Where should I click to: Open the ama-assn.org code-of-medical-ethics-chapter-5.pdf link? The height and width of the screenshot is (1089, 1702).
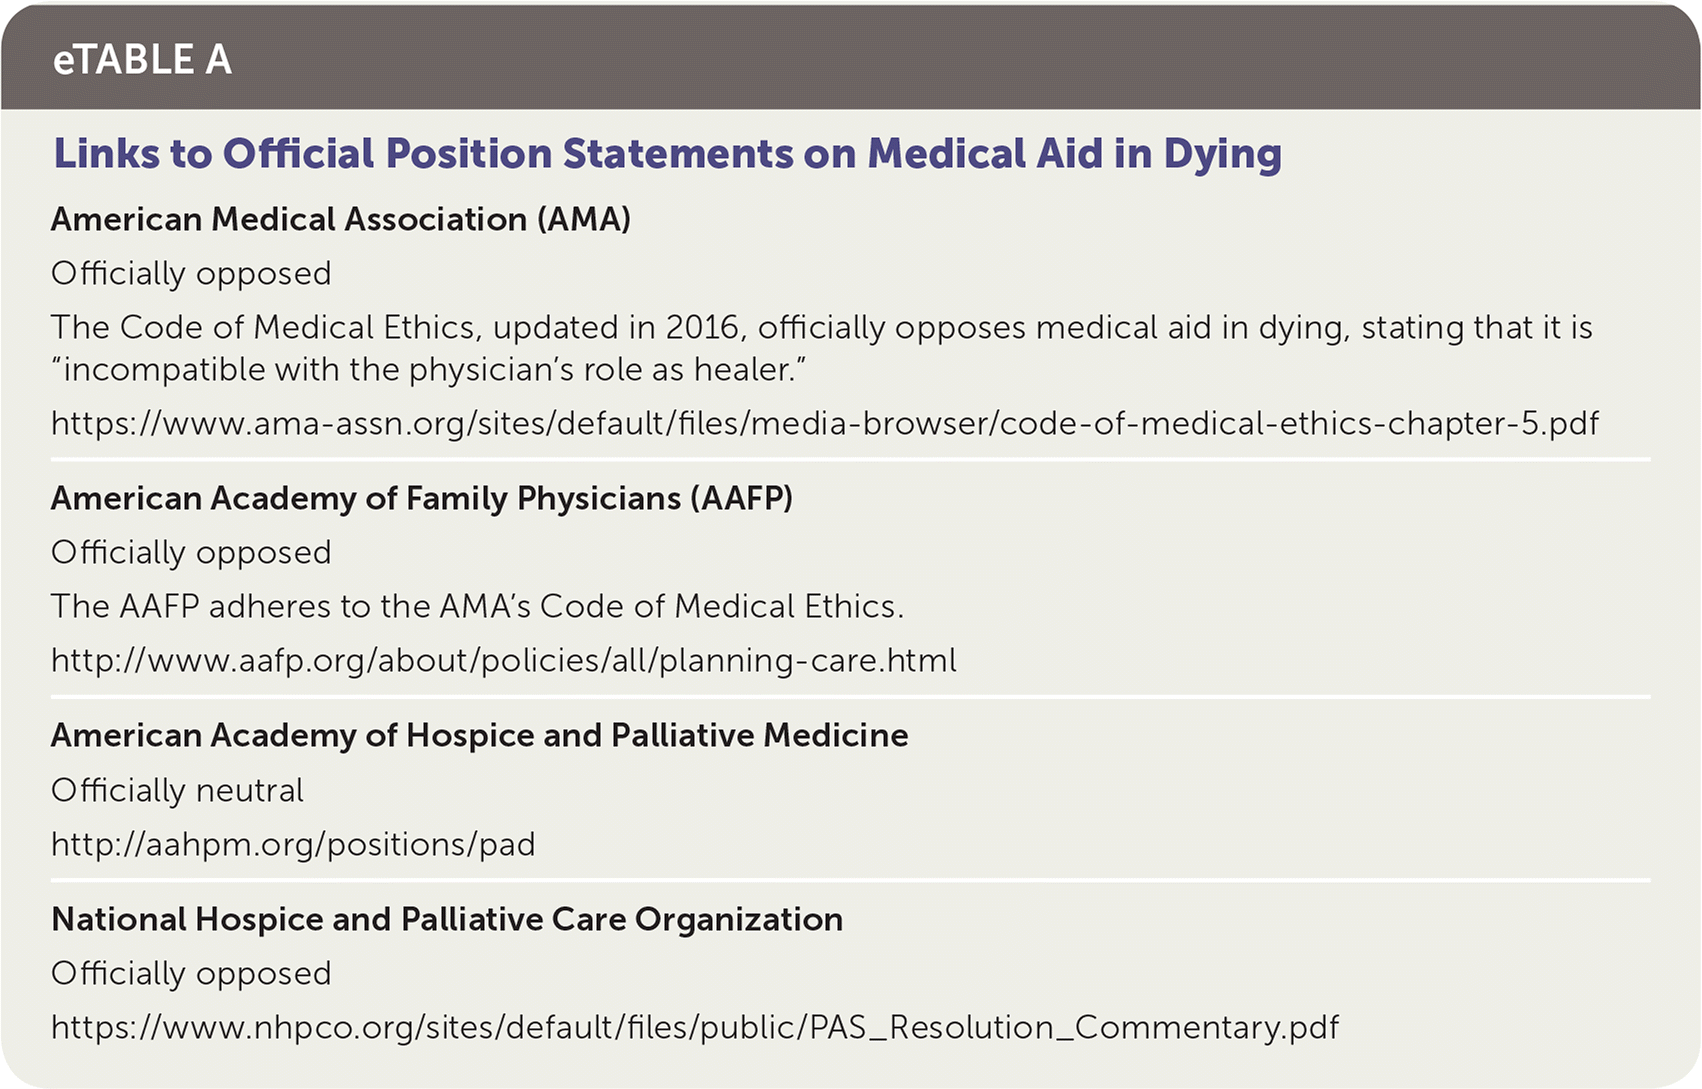point(824,424)
